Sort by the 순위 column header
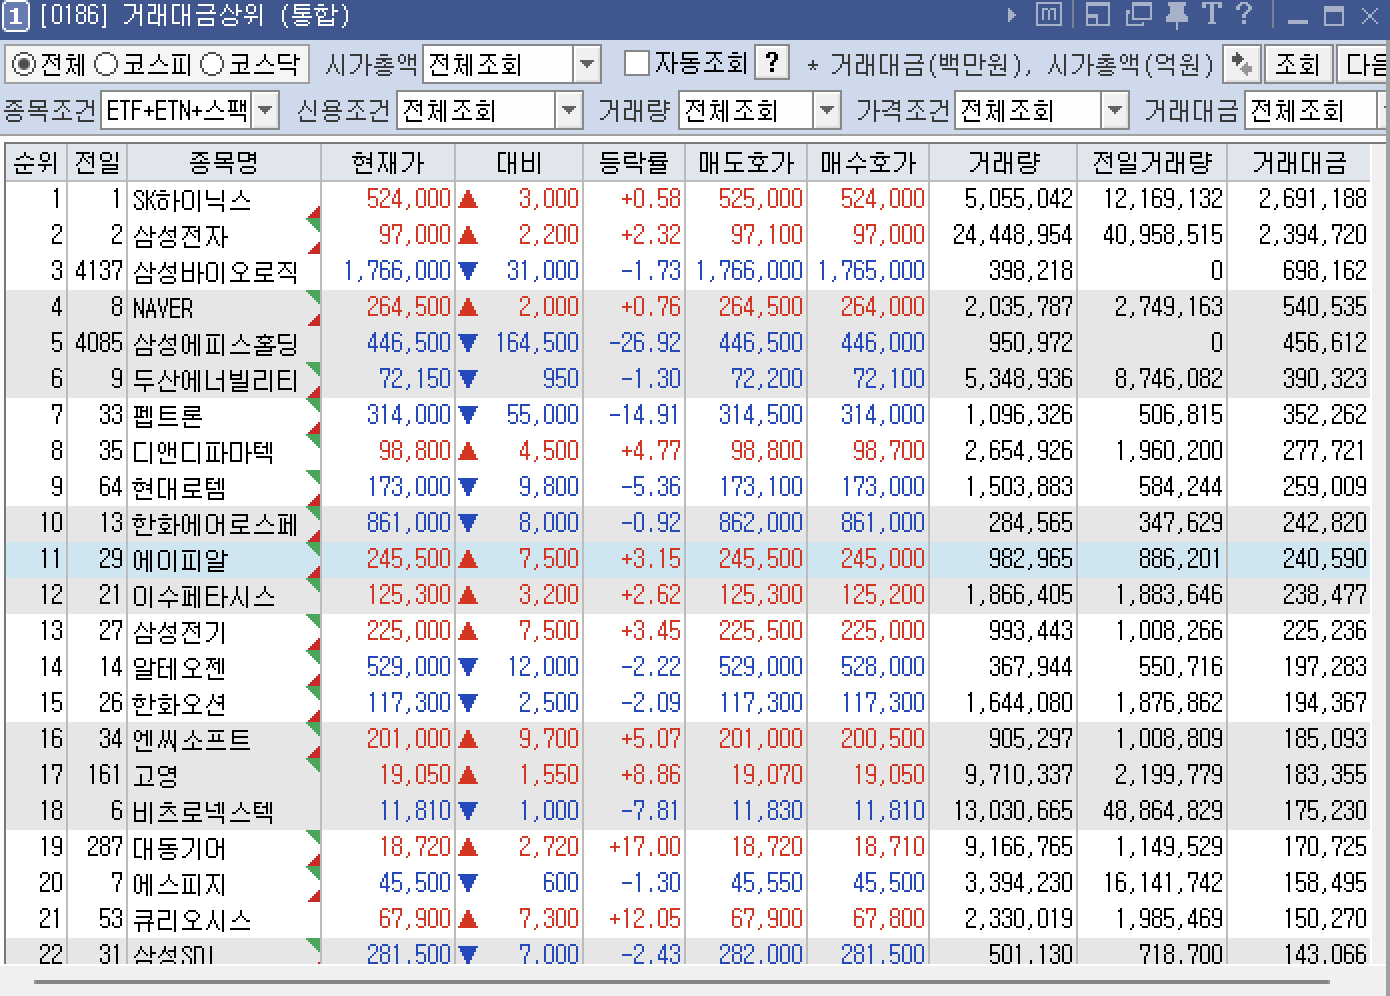This screenshot has width=1390, height=996. click(x=36, y=162)
